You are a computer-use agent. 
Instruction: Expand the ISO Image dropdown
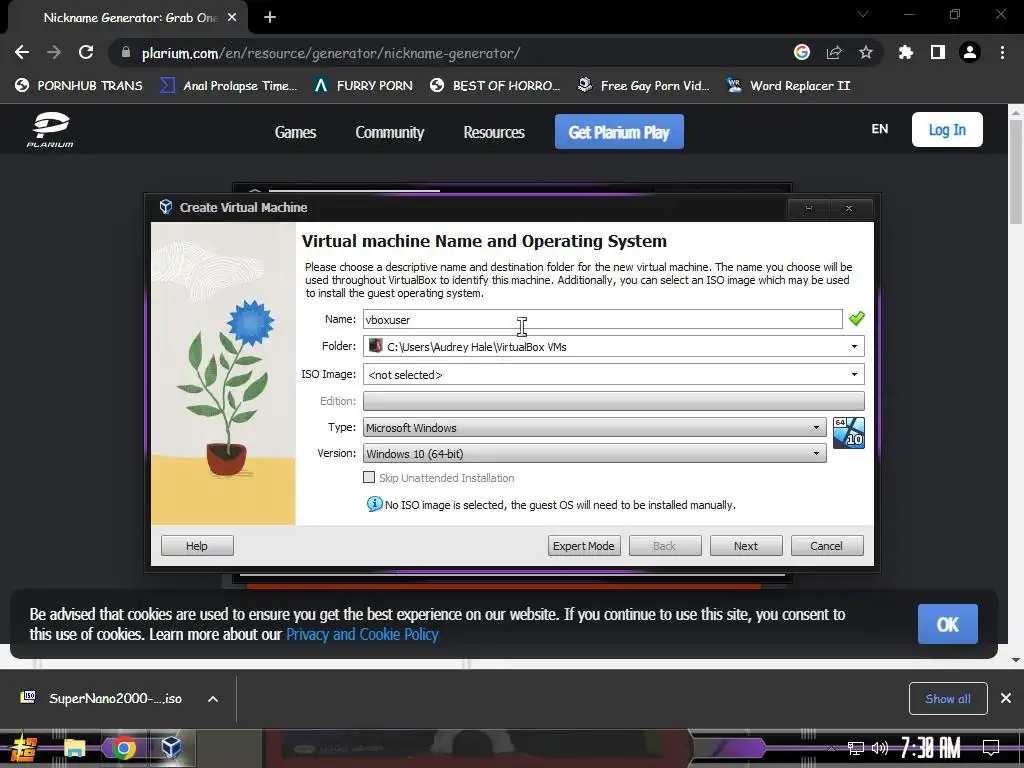click(854, 374)
